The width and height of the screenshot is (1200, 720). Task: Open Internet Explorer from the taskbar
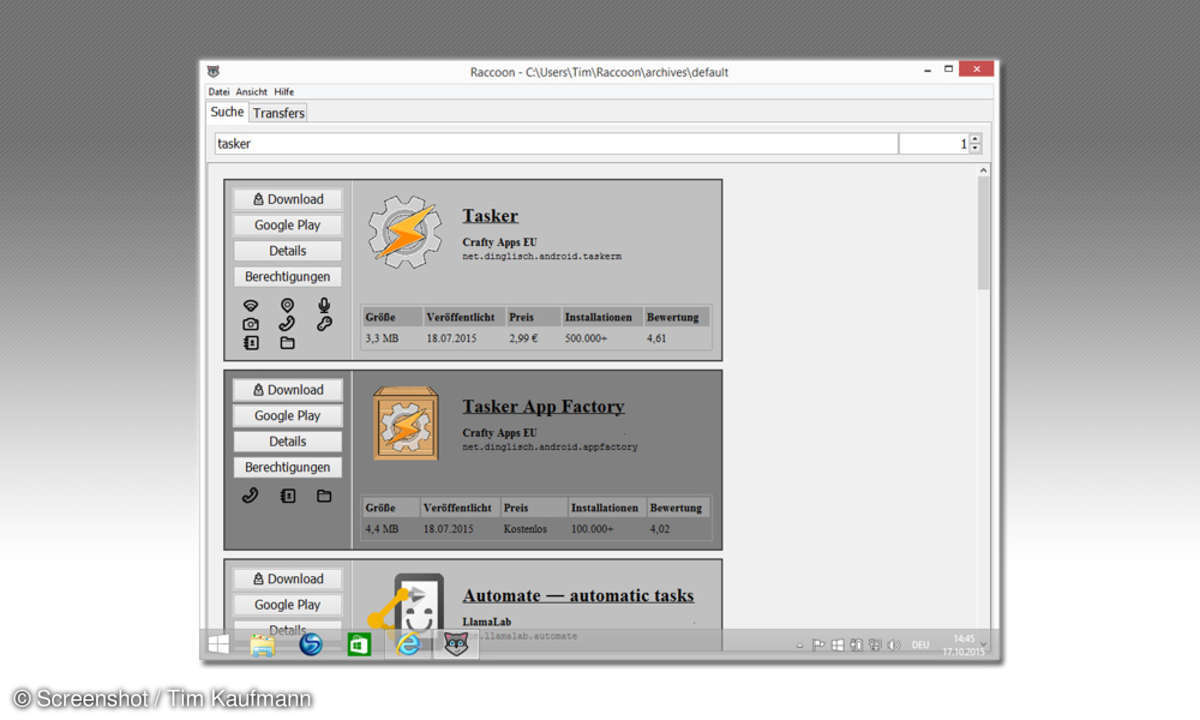pyautogui.click(x=407, y=645)
